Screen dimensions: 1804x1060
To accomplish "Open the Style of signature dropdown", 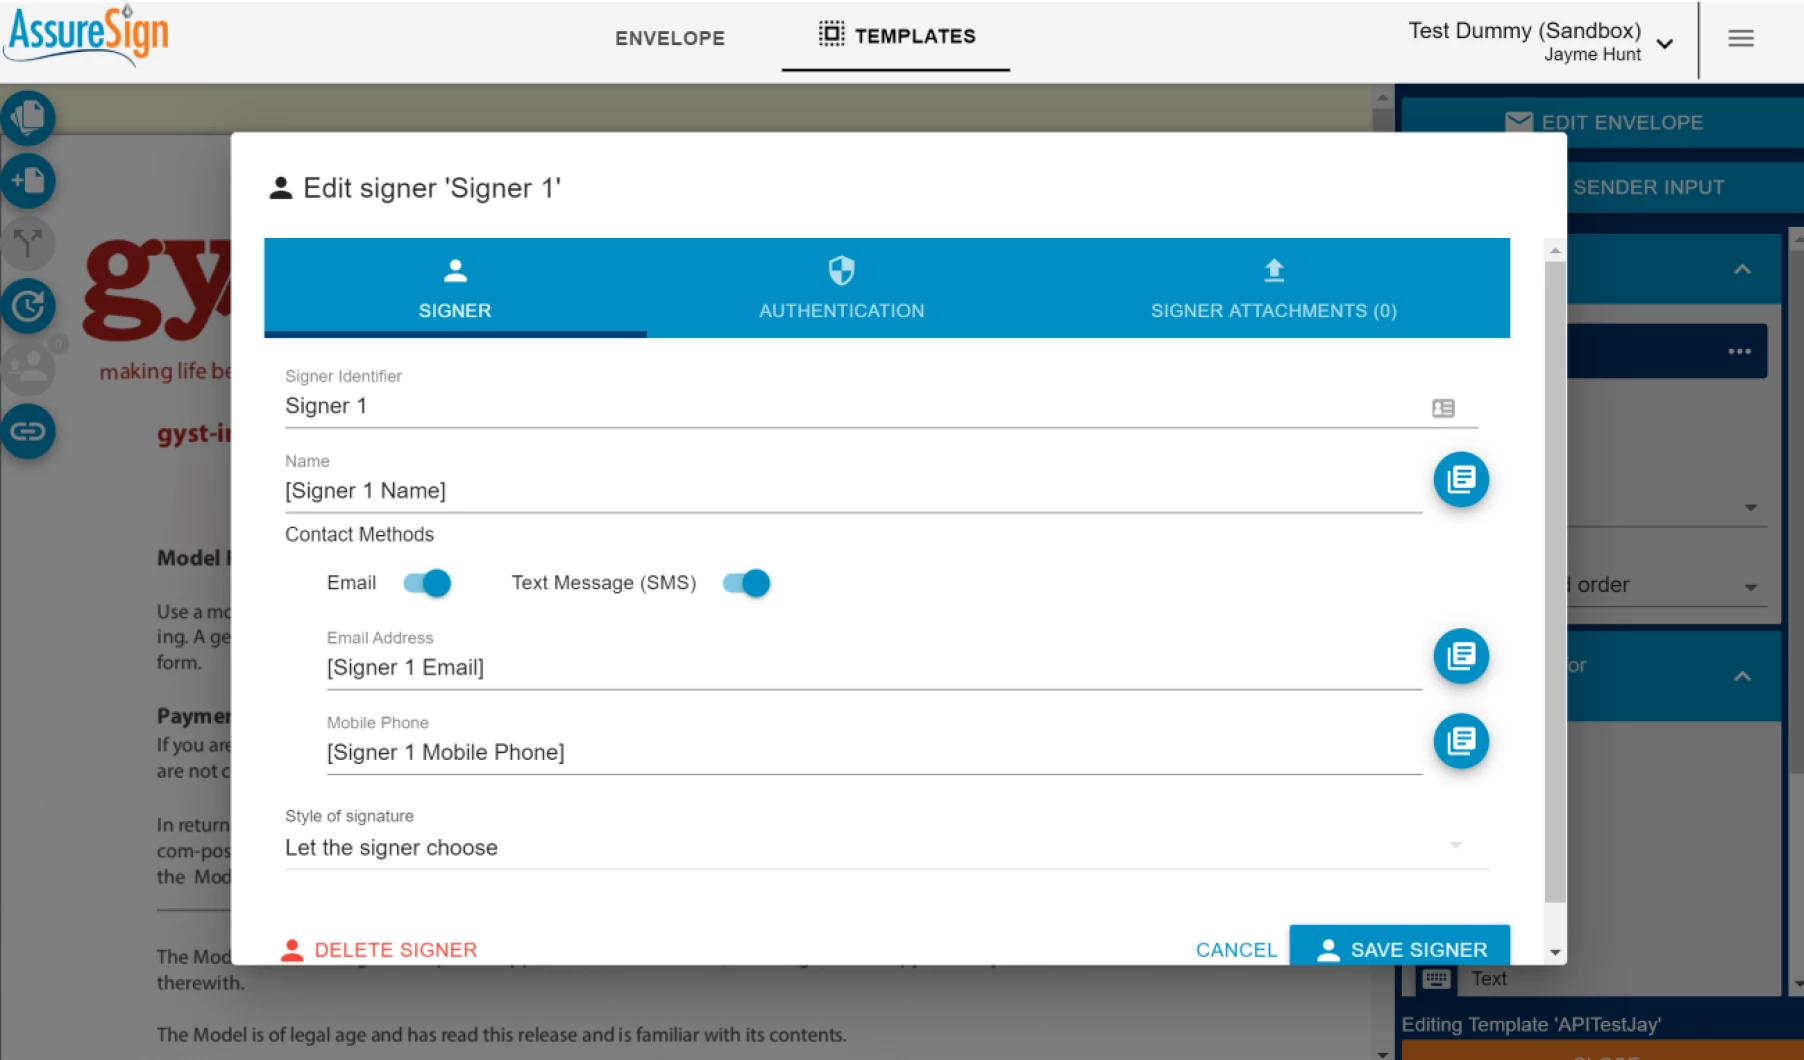I will point(886,848).
